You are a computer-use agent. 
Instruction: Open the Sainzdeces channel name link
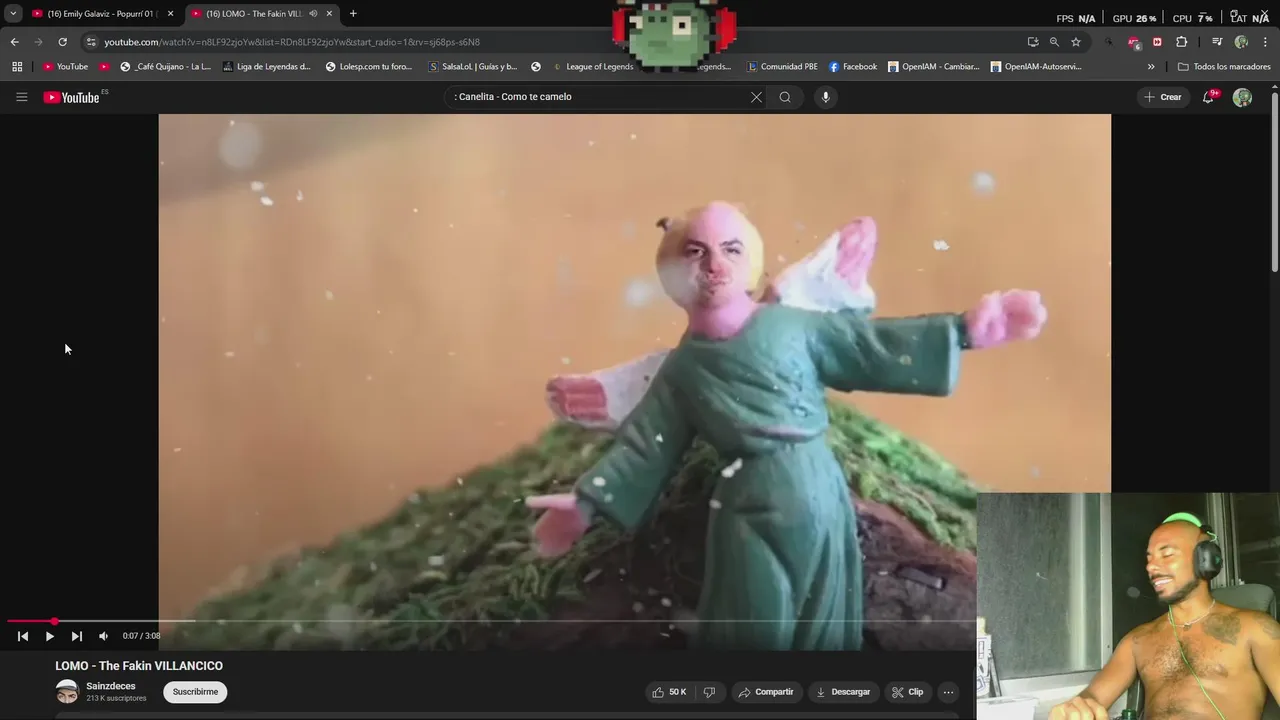coord(110,686)
